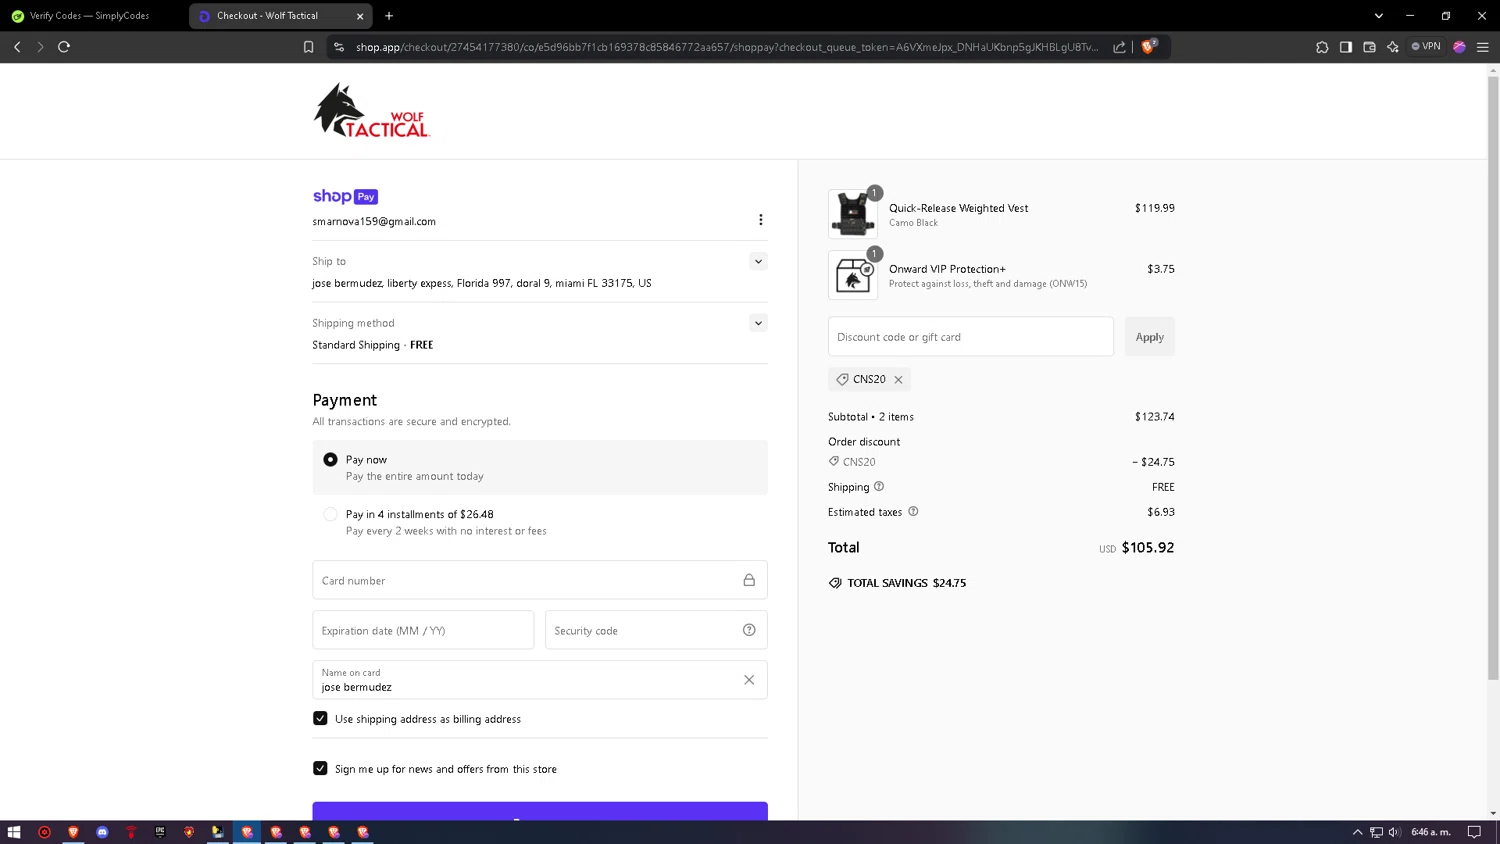
Task: Expand the Ship to section
Action: pyautogui.click(x=758, y=262)
